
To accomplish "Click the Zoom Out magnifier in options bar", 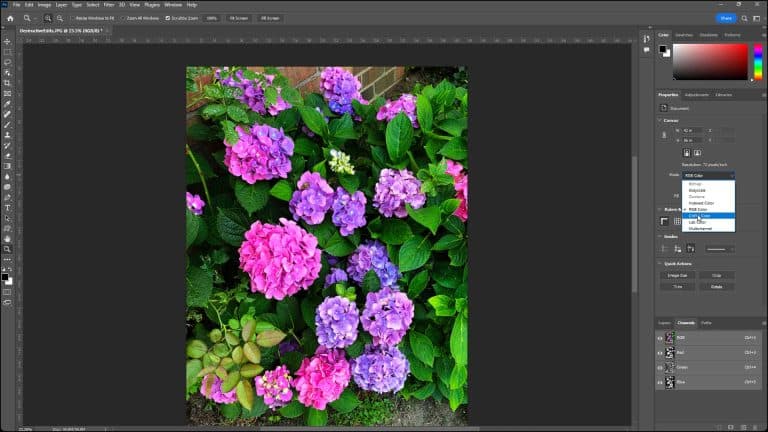I will coord(60,18).
